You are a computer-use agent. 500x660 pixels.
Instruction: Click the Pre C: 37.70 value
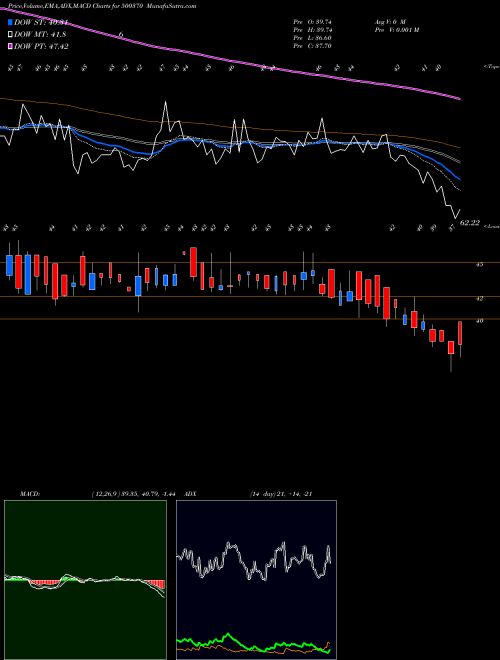click(x=313, y=46)
